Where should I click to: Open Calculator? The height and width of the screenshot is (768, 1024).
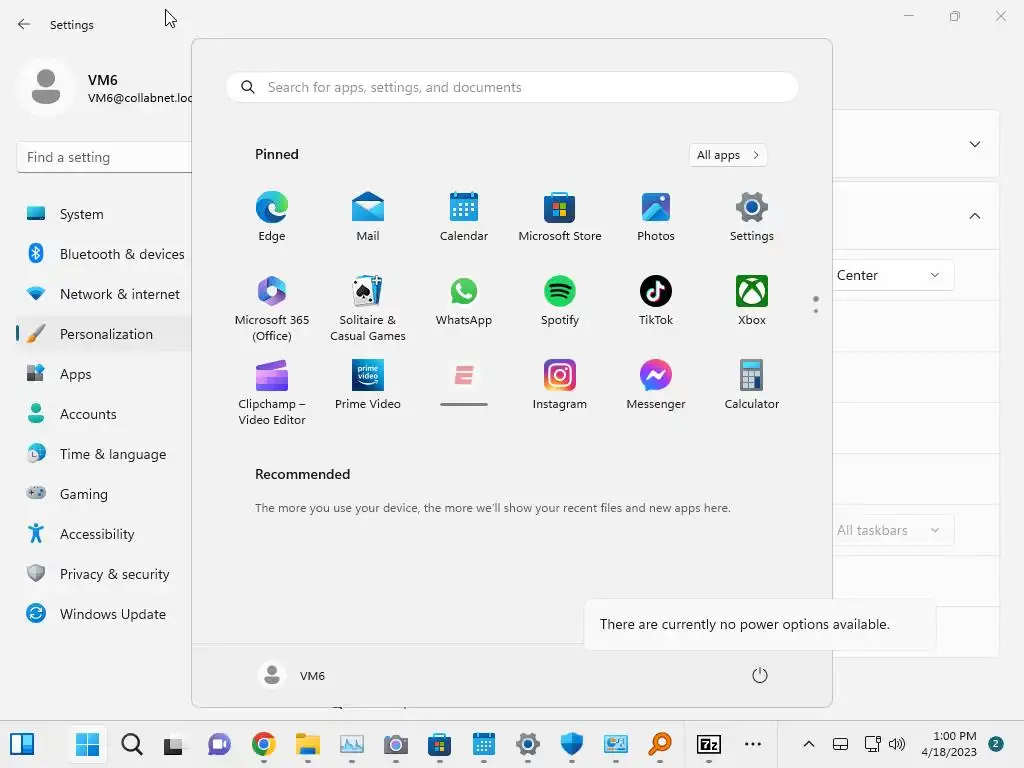[752, 385]
